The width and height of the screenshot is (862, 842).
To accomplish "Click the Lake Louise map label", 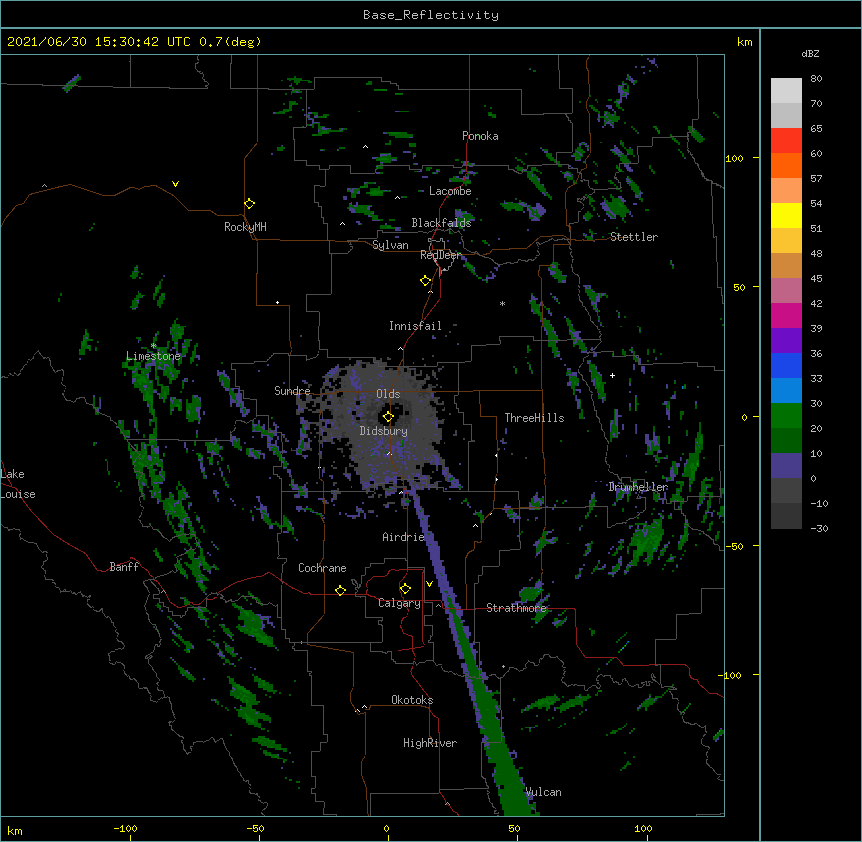I will (x=18, y=484).
